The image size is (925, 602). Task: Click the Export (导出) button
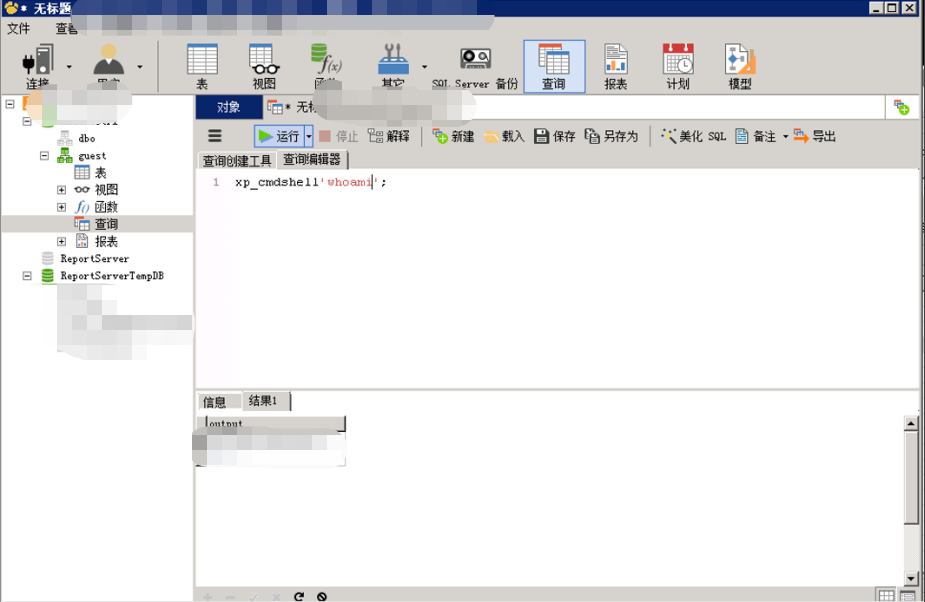pyautogui.click(x=815, y=136)
